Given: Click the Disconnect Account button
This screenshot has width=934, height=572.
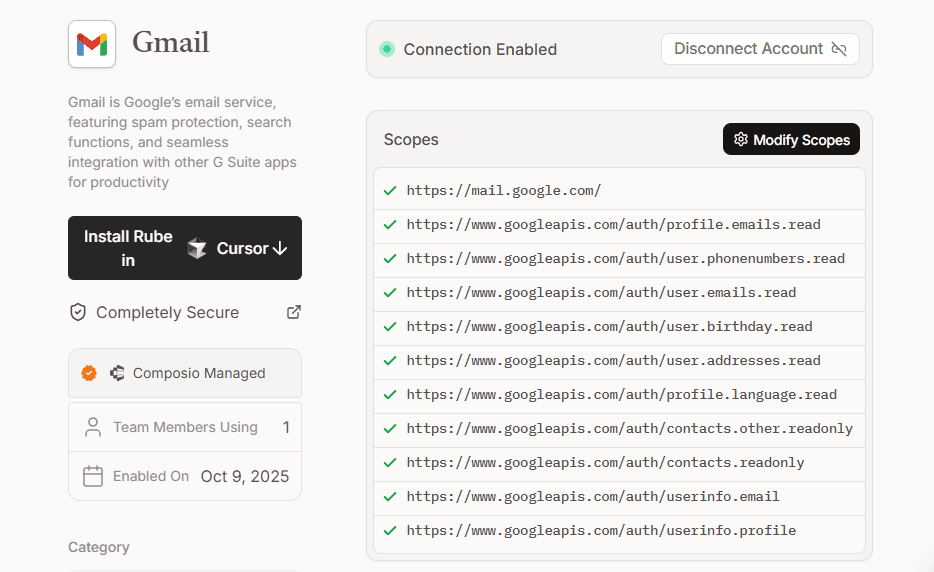Looking at the screenshot, I should click(x=760, y=49).
